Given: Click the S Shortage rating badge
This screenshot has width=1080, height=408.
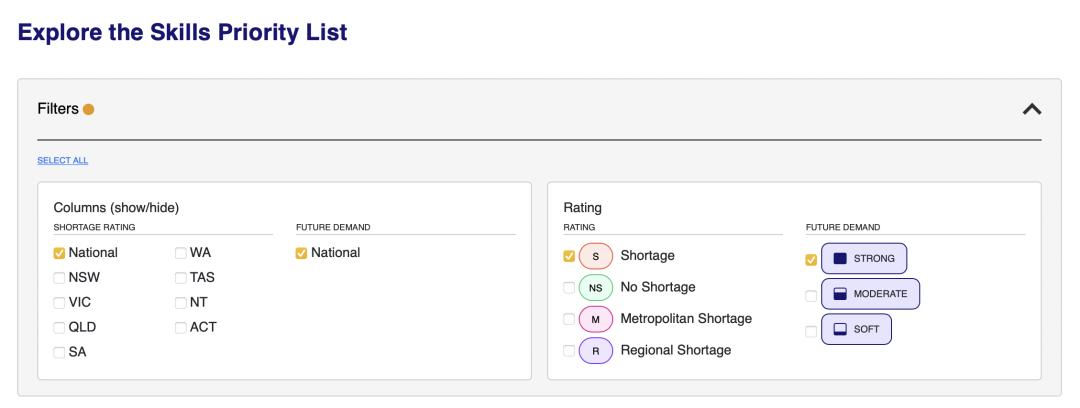Looking at the screenshot, I should (x=596, y=257).
